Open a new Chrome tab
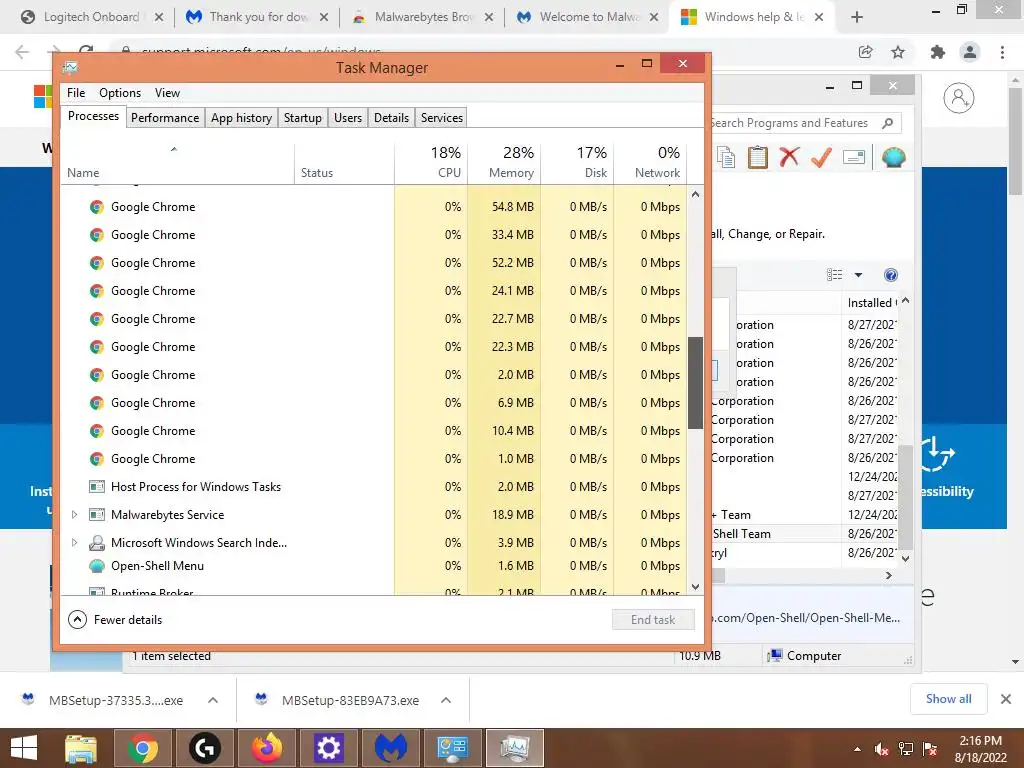Image resolution: width=1024 pixels, height=768 pixels. (x=857, y=17)
